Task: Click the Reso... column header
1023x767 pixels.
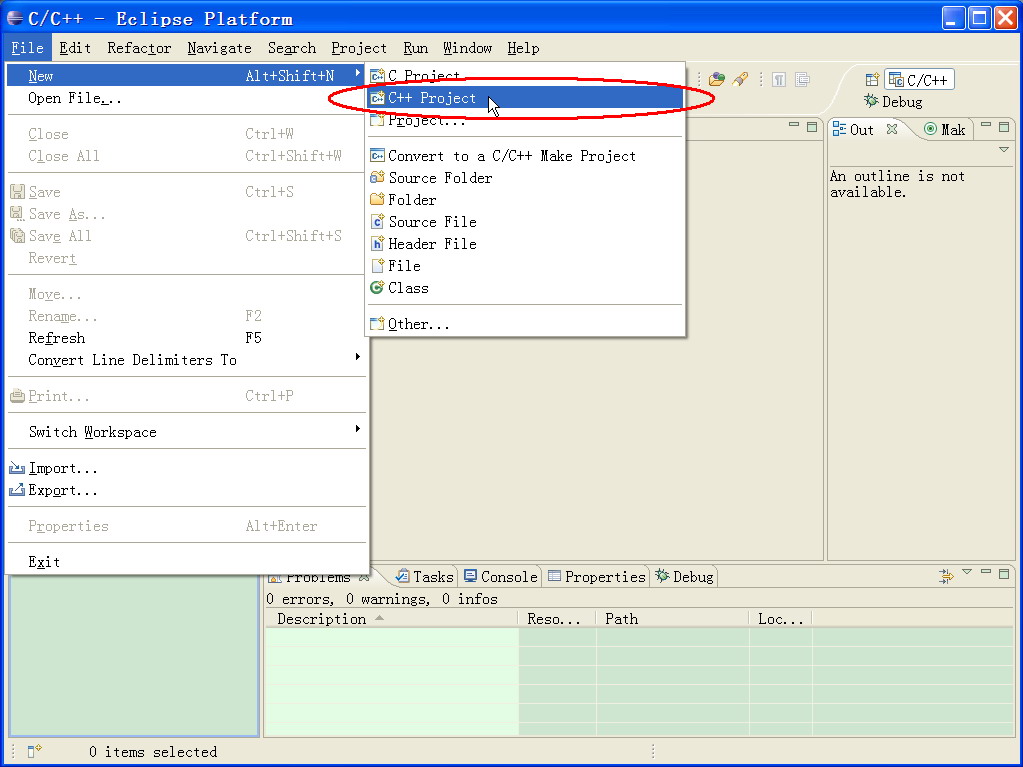Action: click(557, 618)
